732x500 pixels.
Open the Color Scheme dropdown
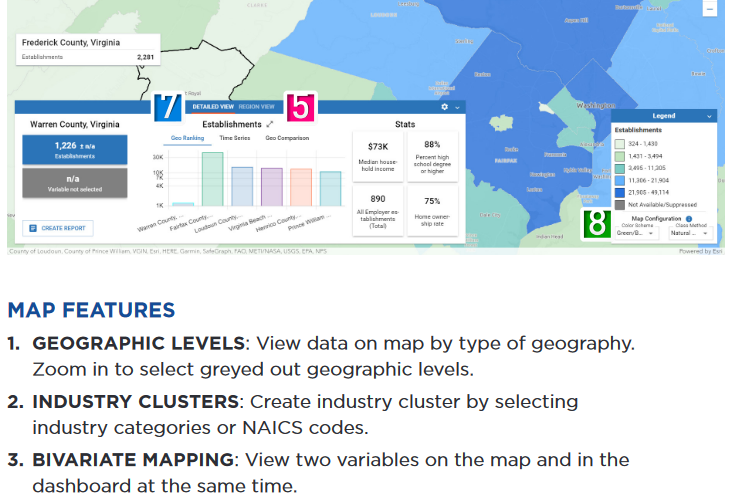[634, 232]
